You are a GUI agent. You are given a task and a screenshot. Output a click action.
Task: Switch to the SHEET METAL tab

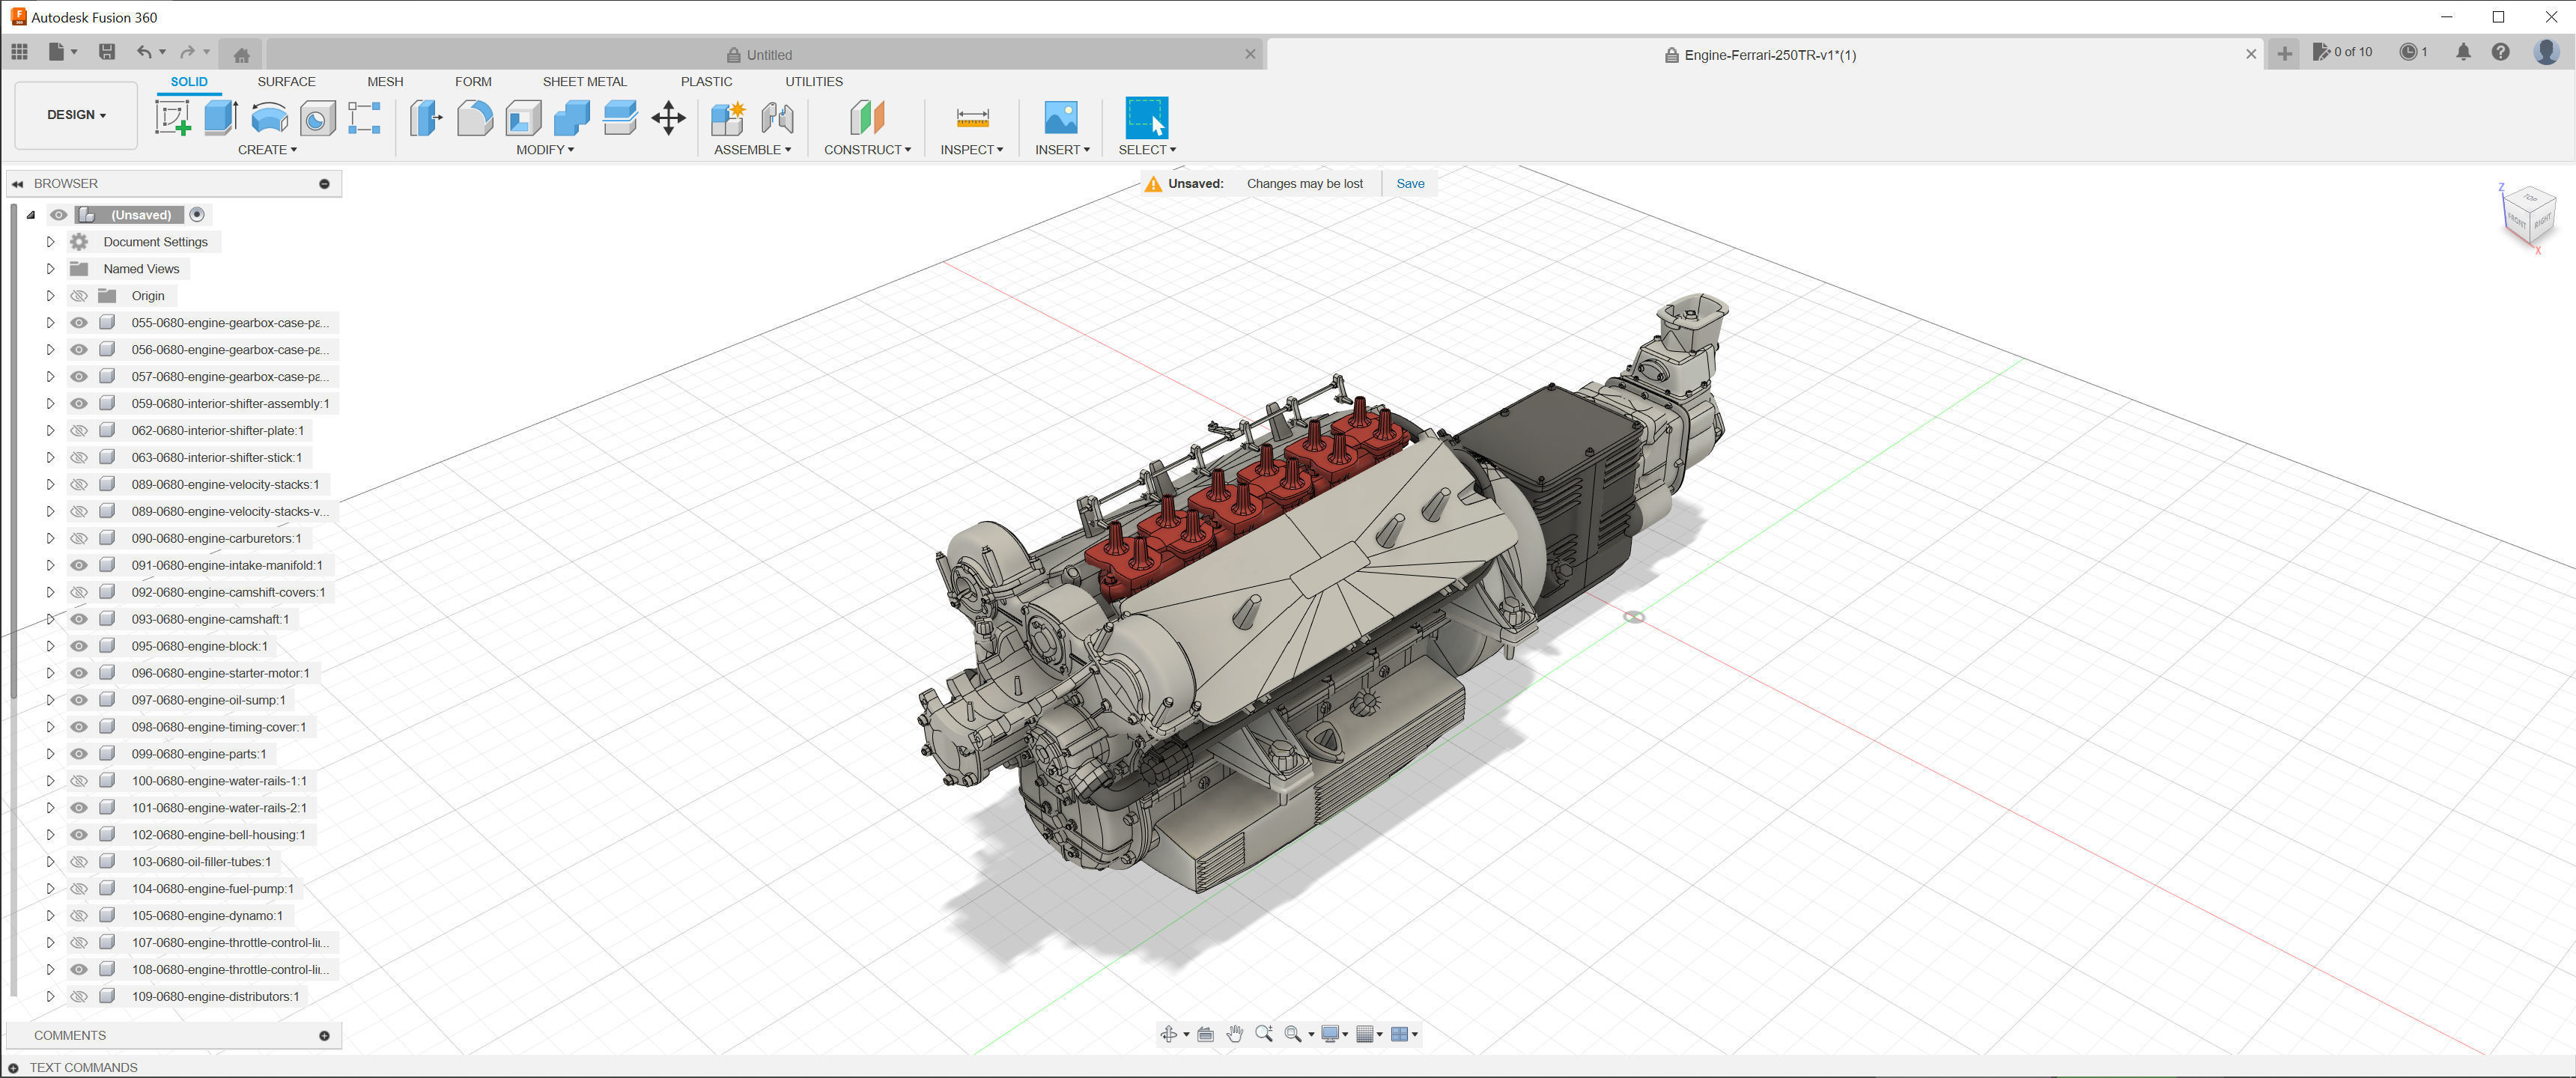[584, 82]
